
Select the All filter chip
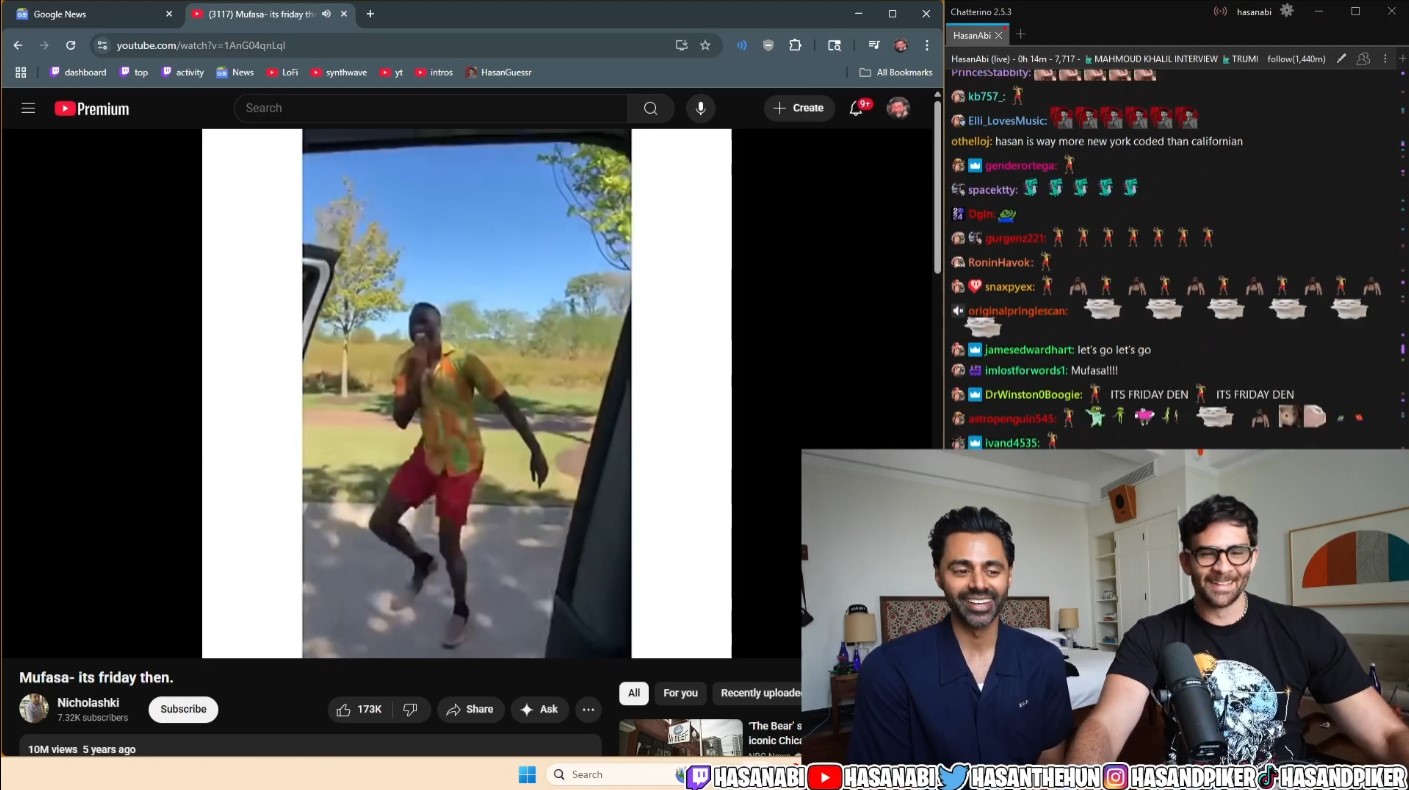coord(634,693)
